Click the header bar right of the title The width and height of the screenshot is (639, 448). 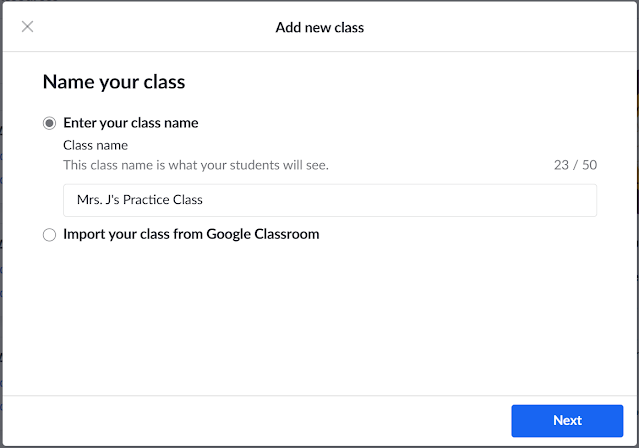click(x=500, y=27)
